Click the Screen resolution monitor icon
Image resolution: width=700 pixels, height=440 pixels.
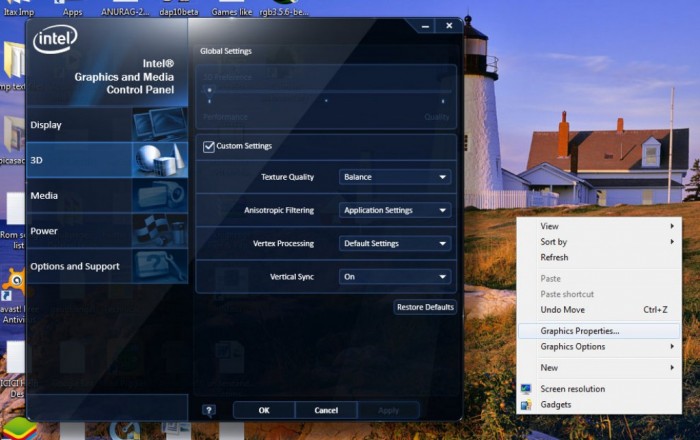coord(526,389)
